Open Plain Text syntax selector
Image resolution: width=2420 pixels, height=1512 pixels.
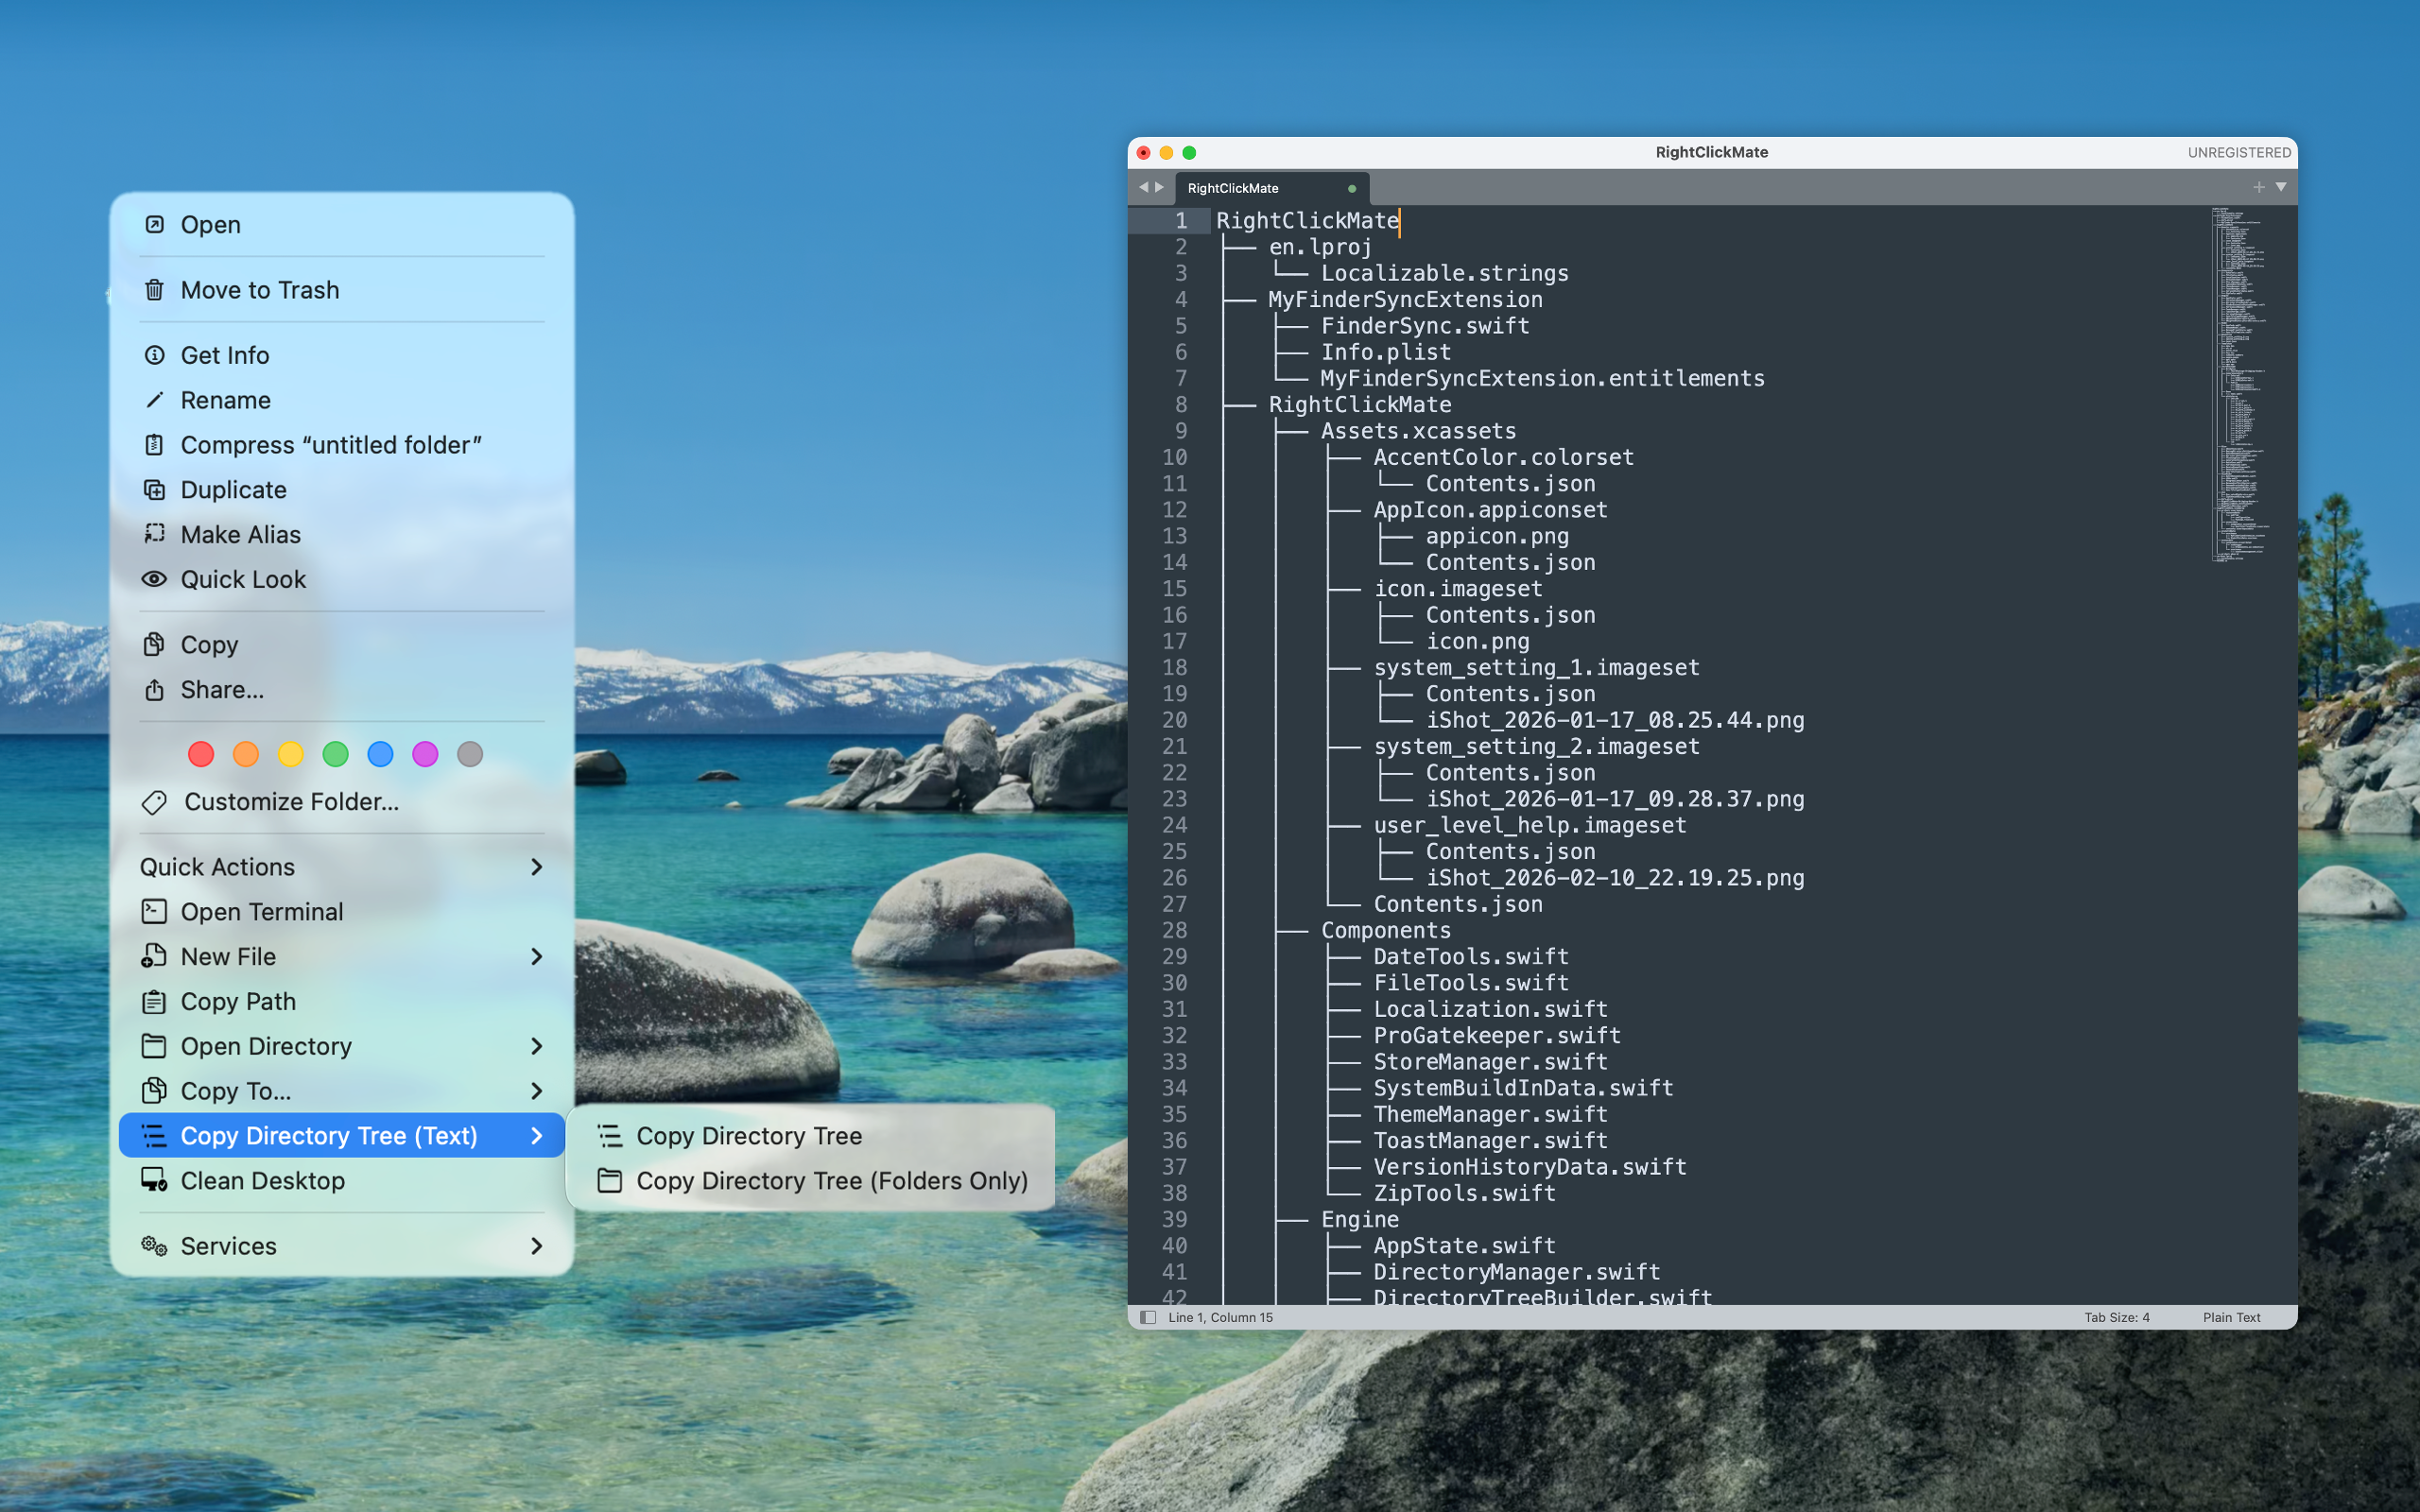point(2231,1317)
